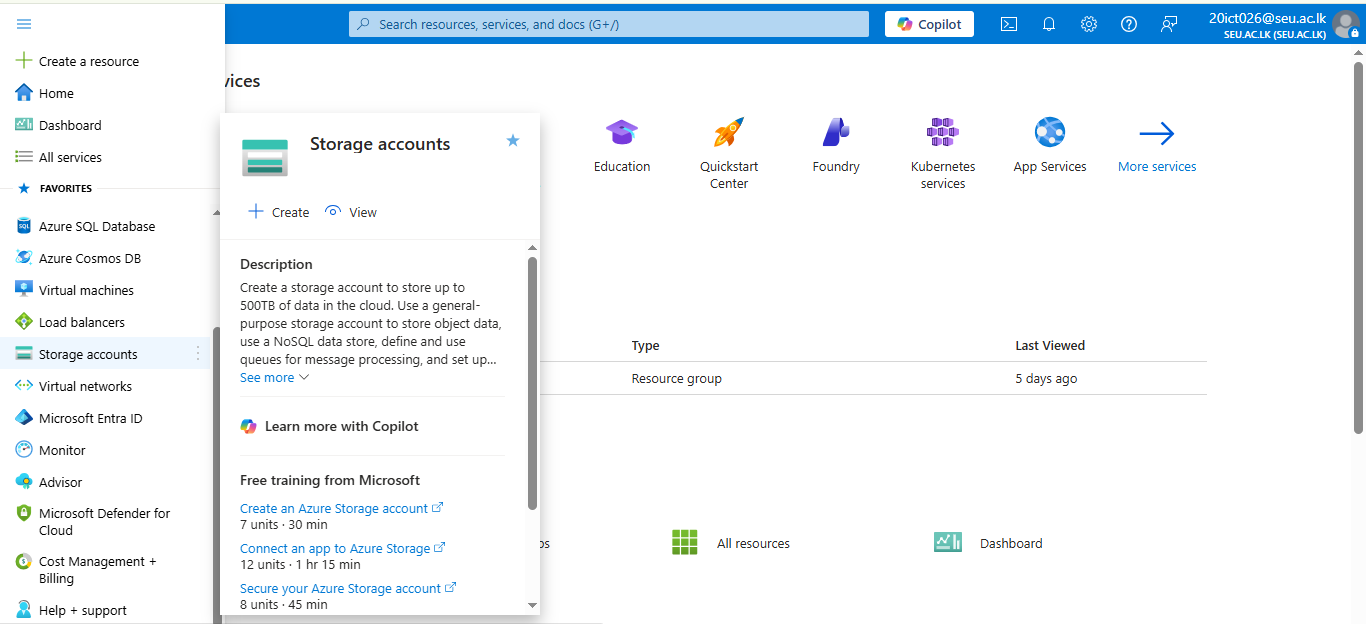Click Learn more with Copilot
The width and height of the screenshot is (1366, 624).
tap(330, 426)
